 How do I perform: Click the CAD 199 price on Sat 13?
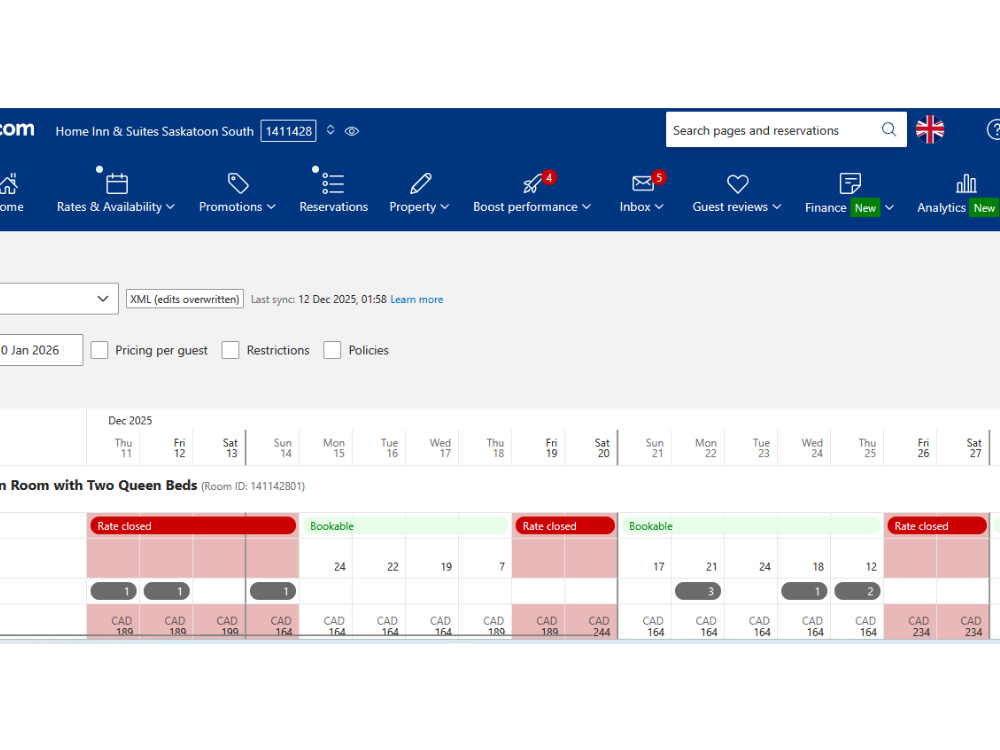[228, 626]
